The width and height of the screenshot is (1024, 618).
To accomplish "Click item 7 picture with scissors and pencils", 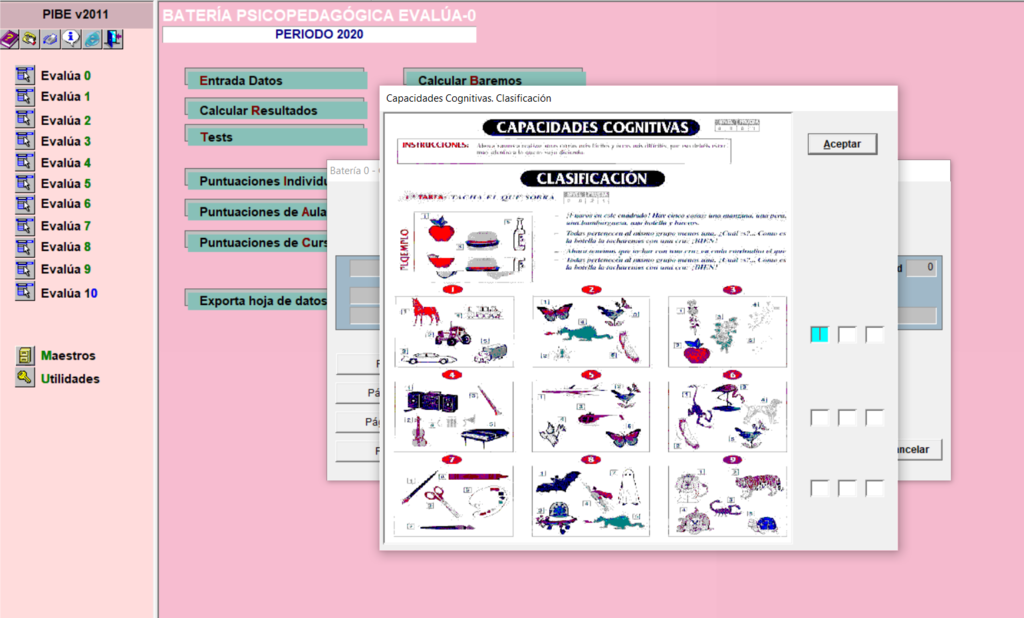I will pyautogui.click(x=455, y=500).
